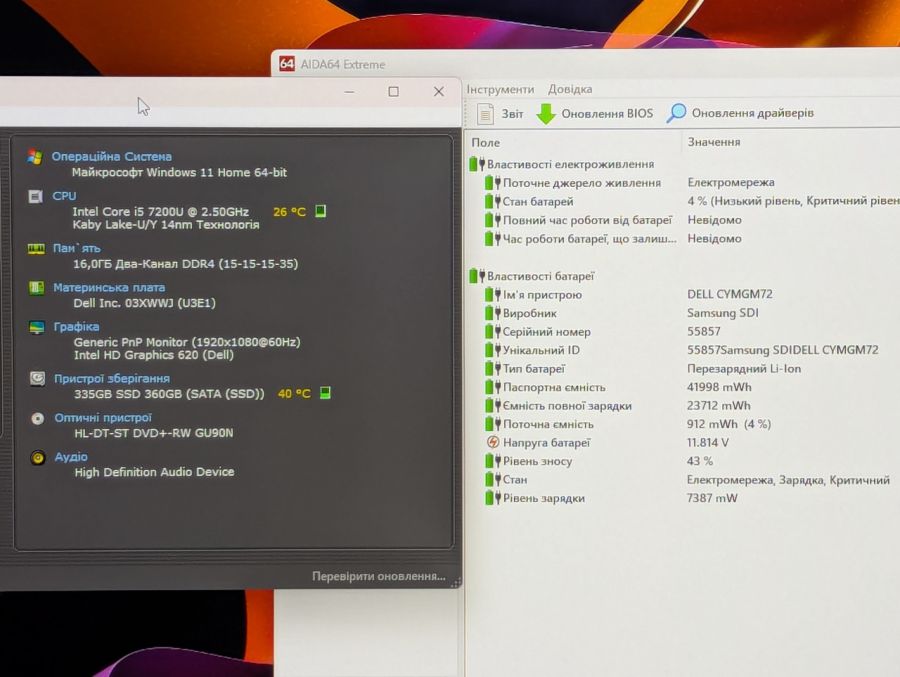The image size is (900, 677).
Task: Select the Поточна ємність row
Action: [x=683, y=424]
